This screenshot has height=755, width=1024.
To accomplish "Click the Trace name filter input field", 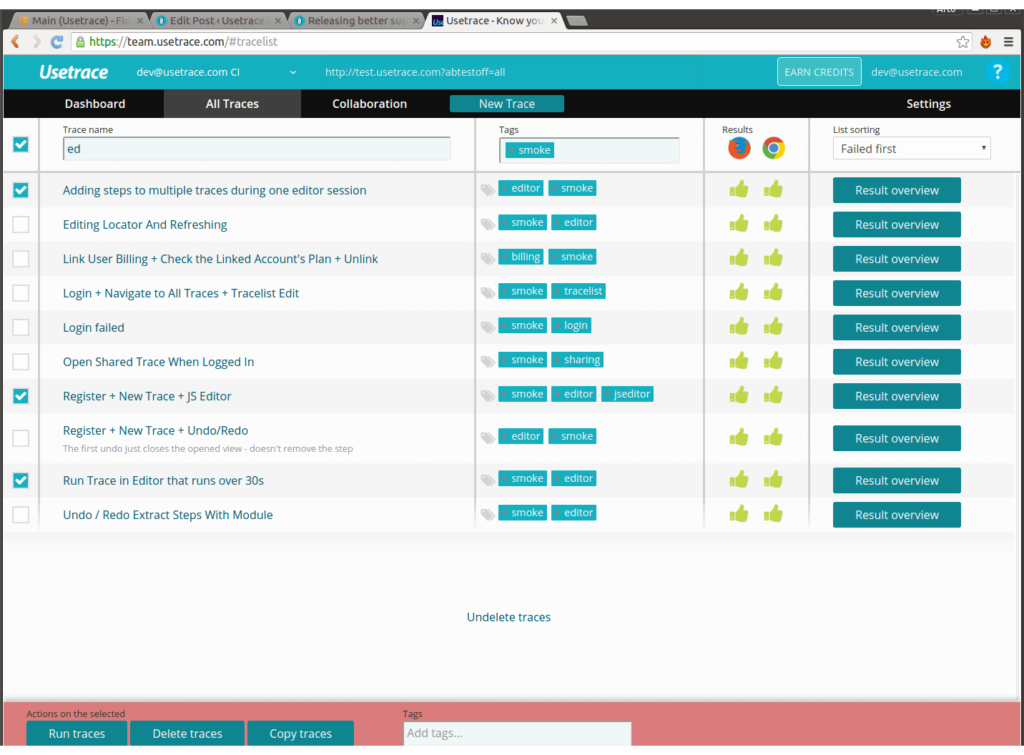I will pos(256,149).
